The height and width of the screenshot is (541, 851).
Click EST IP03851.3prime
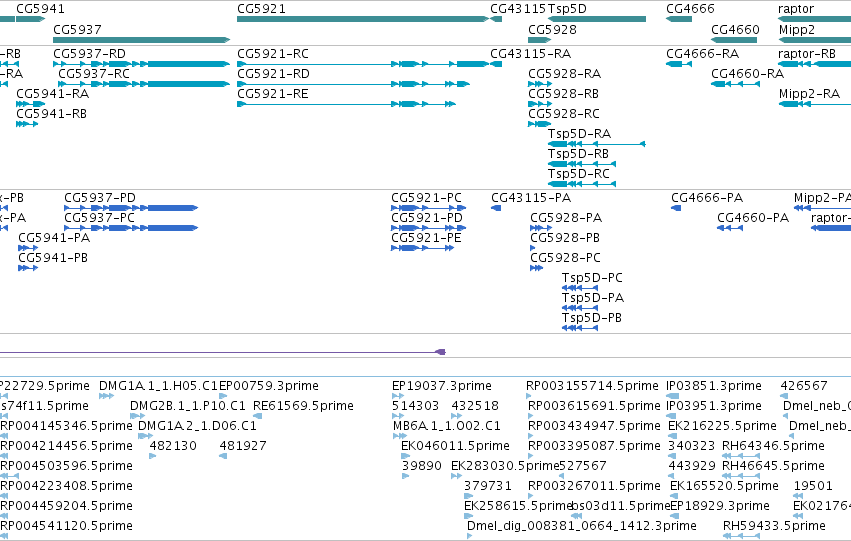coord(672,396)
